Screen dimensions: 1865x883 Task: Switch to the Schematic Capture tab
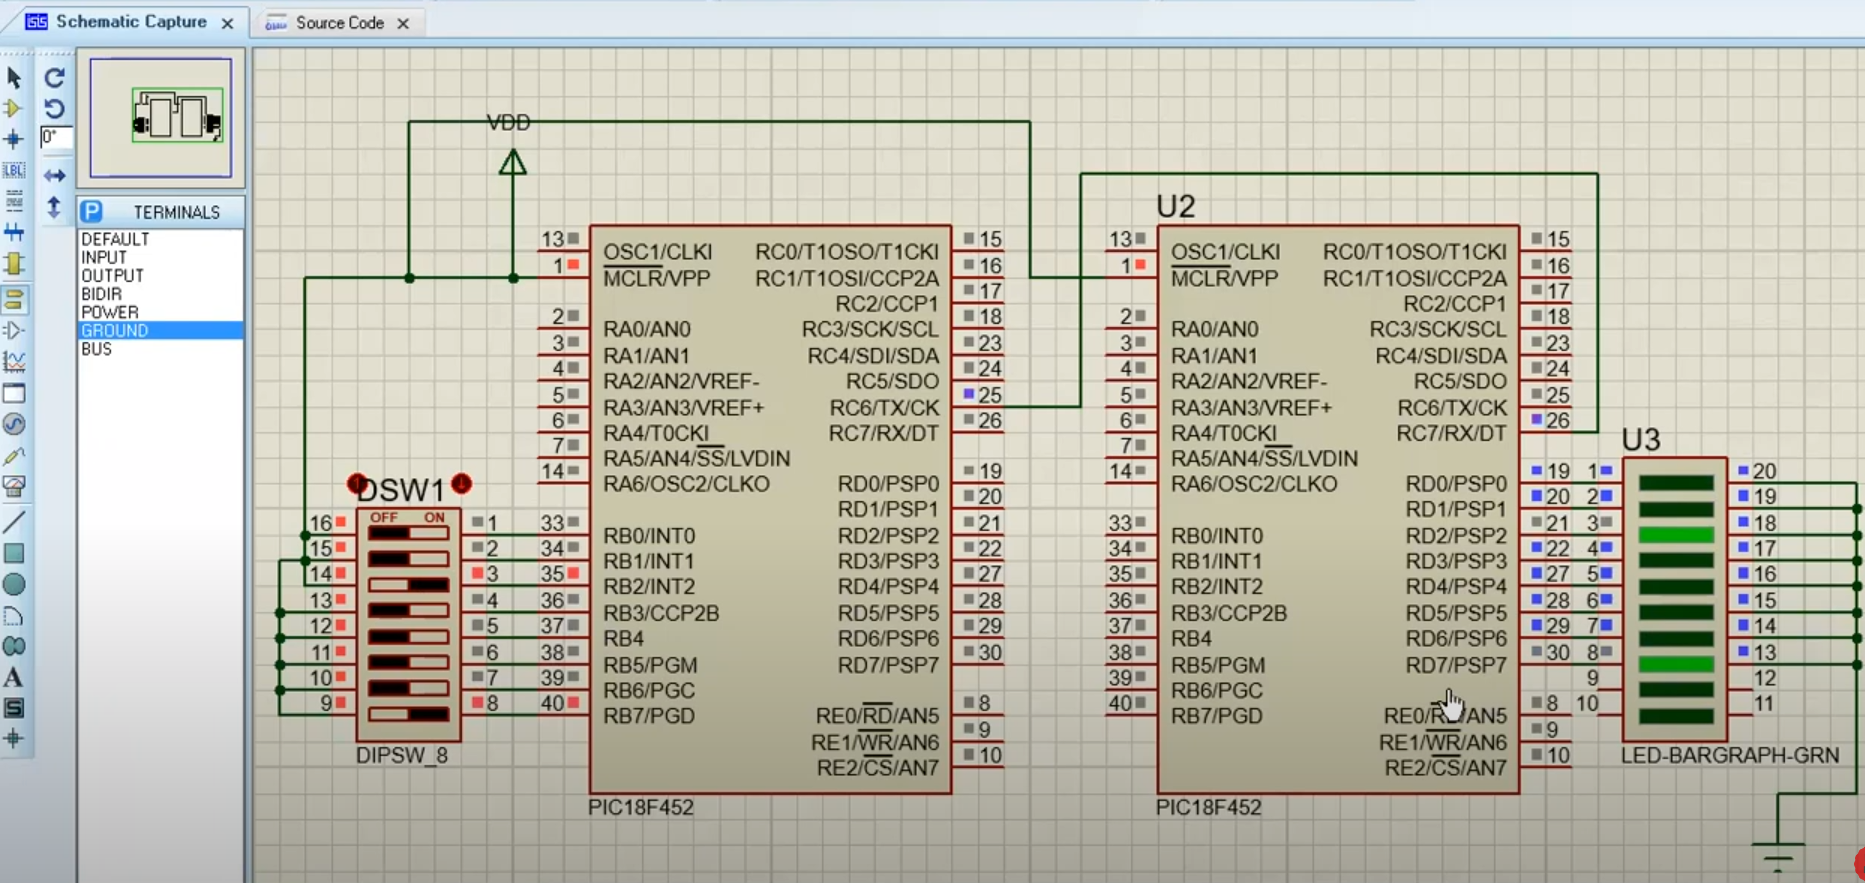click(x=130, y=22)
